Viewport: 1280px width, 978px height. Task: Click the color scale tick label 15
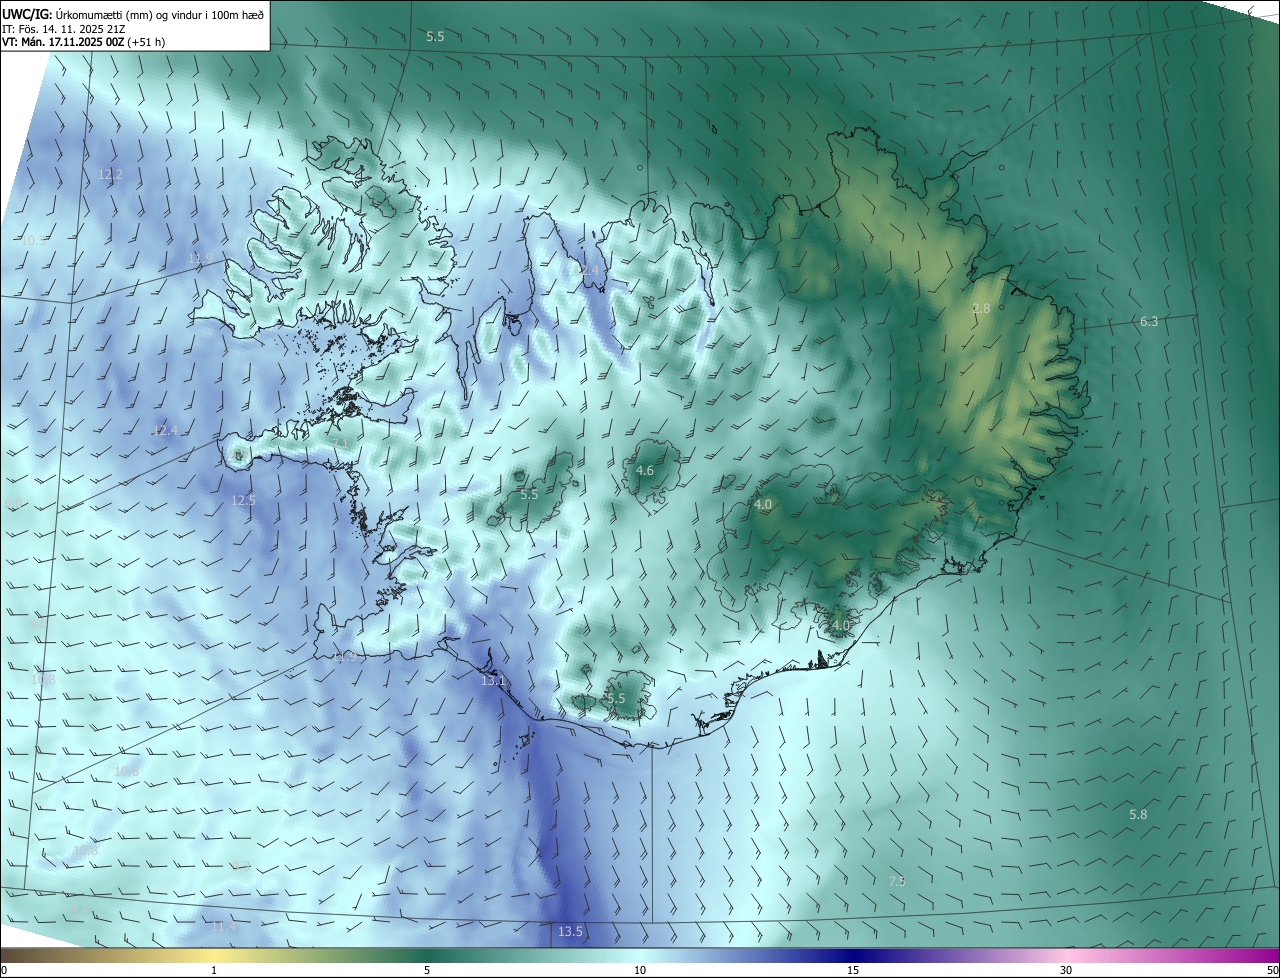853,970
